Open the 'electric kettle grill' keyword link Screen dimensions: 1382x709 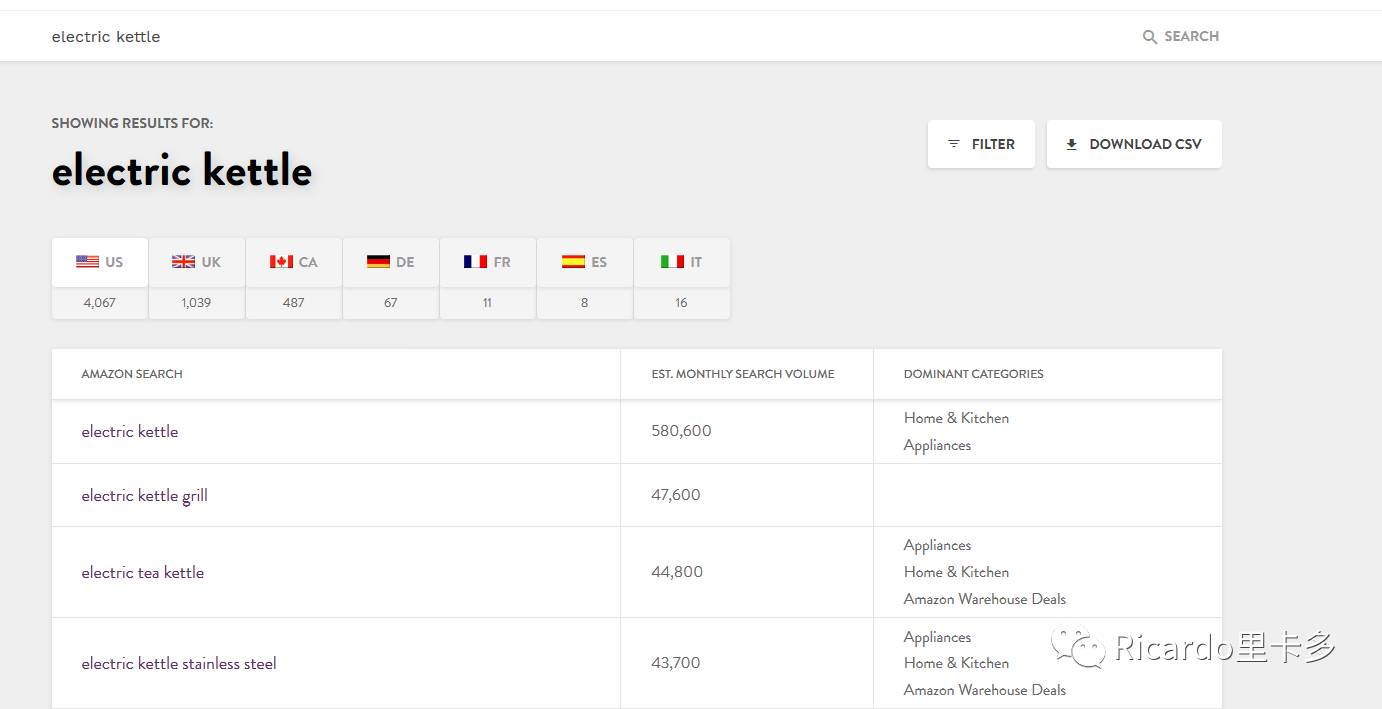[144, 496]
